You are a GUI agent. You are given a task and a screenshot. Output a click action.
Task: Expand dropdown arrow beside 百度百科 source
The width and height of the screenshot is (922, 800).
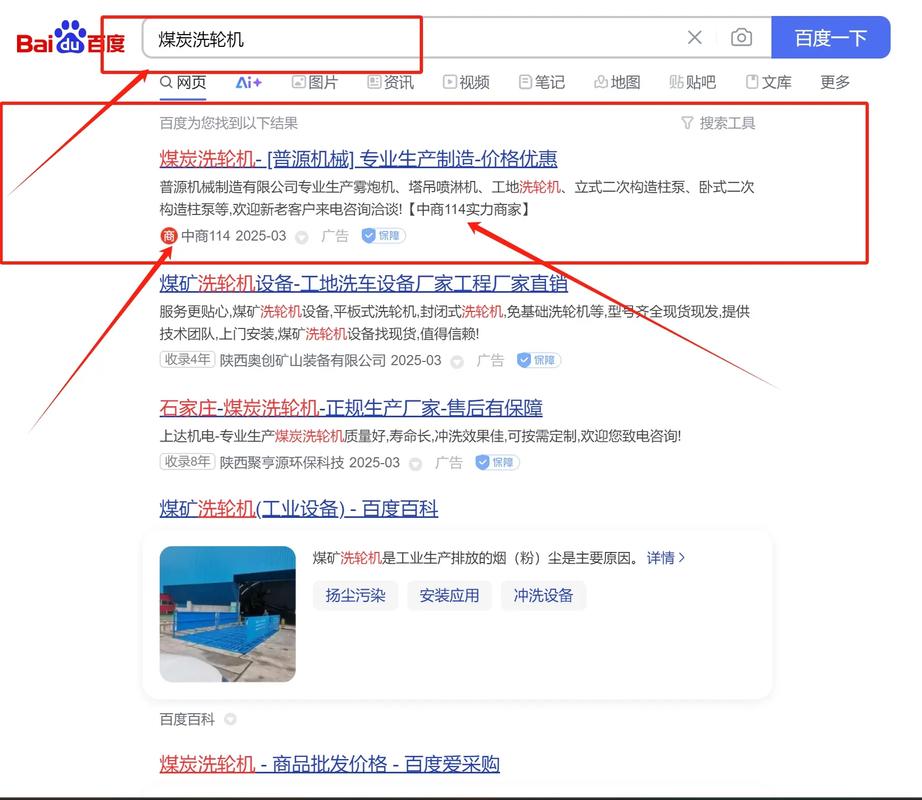click(x=230, y=719)
